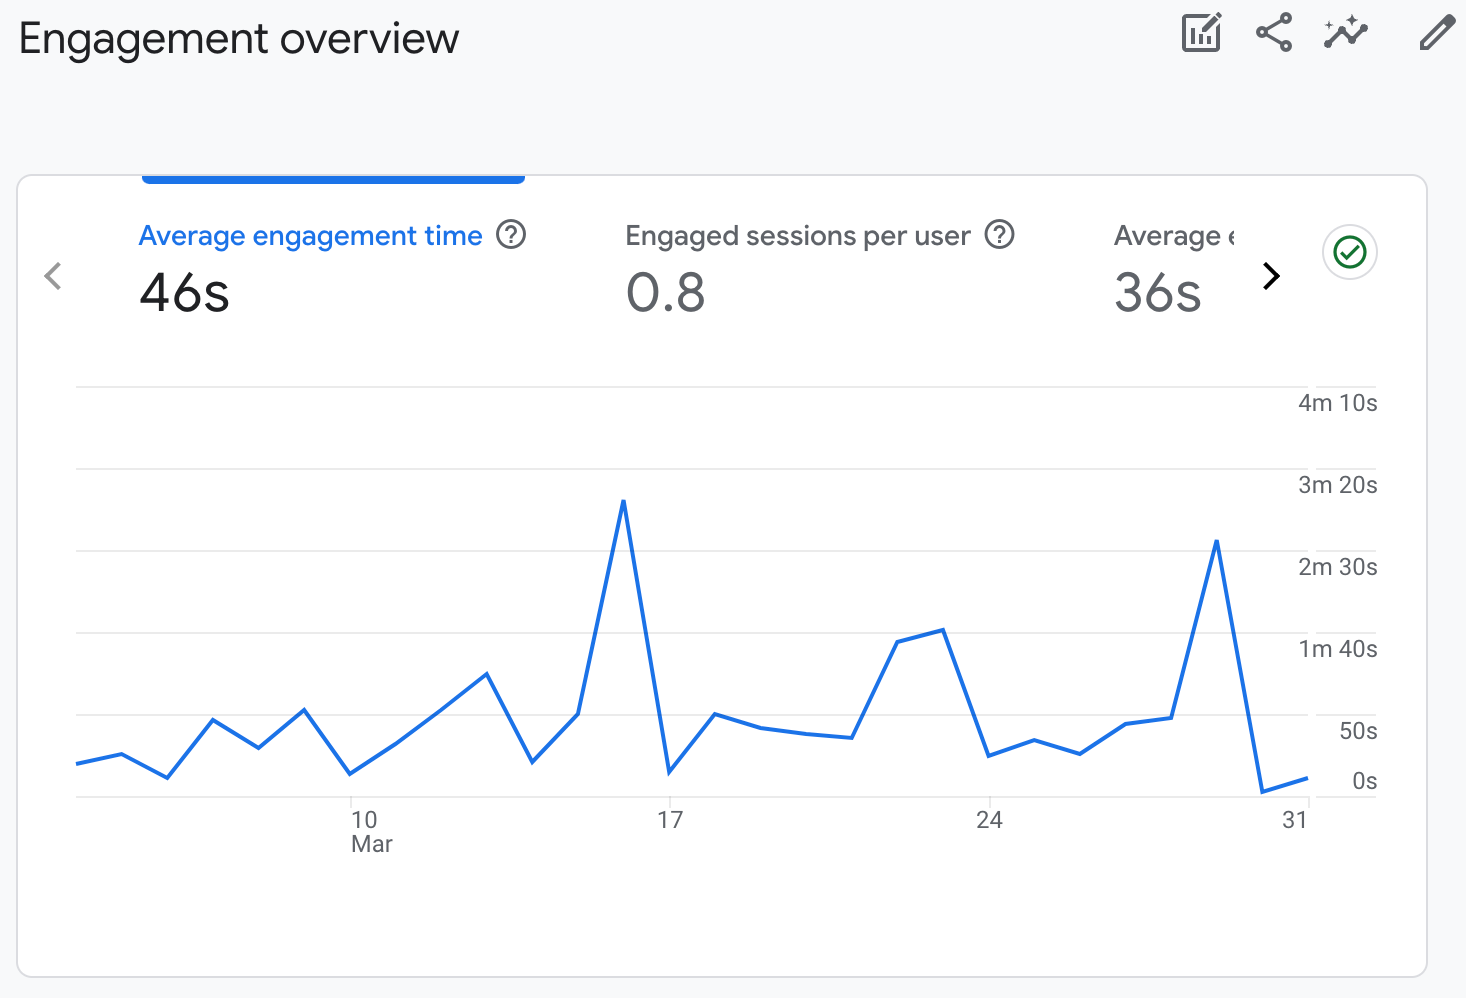Click the 24 date axis label

[989, 820]
